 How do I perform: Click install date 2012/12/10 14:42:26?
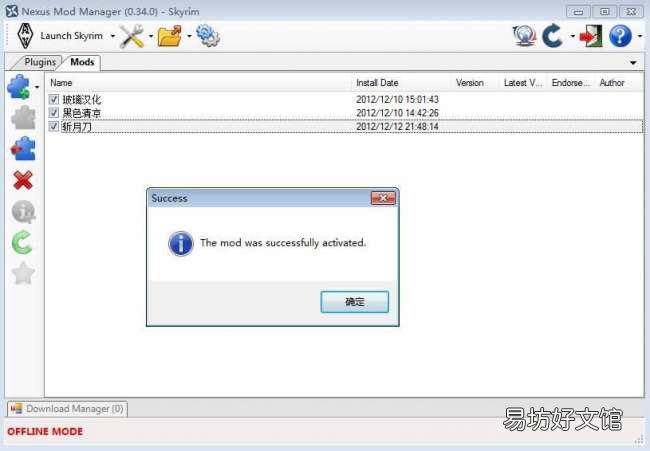[x=397, y=113]
